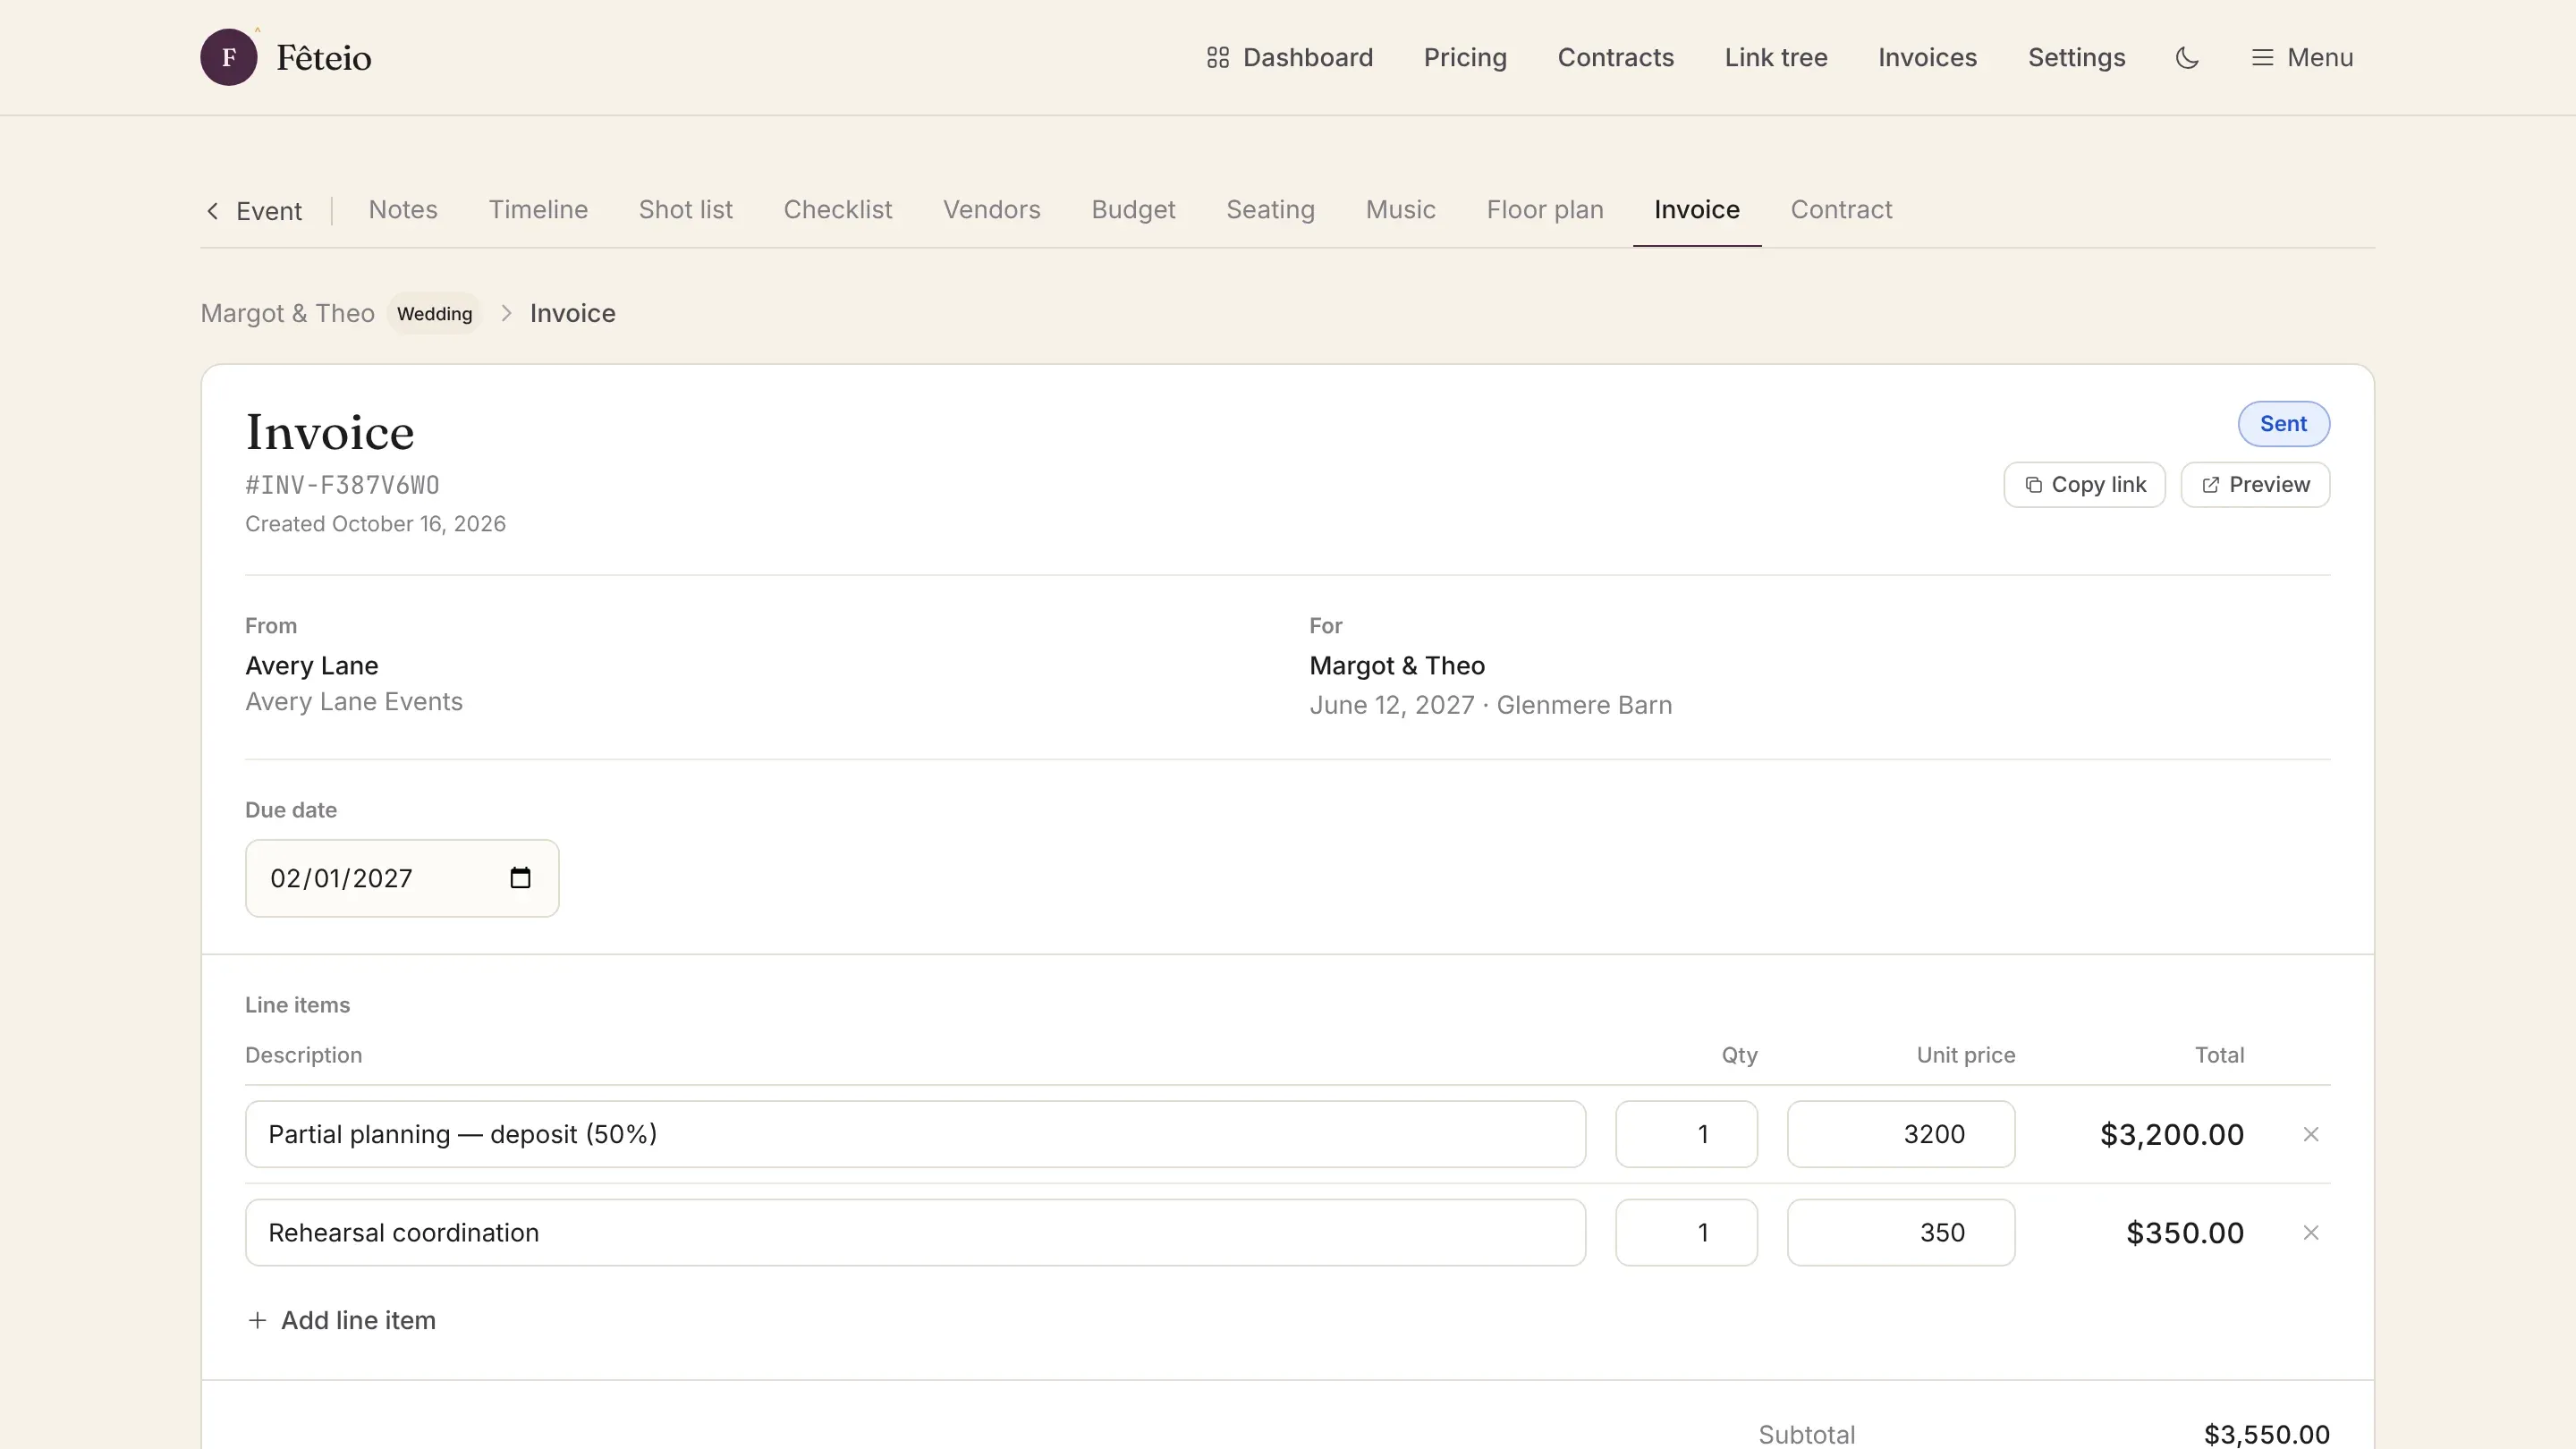Open the hamburger Menu
Image resolution: width=2576 pixels, height=1449 pixels.
click(2302, 58)
